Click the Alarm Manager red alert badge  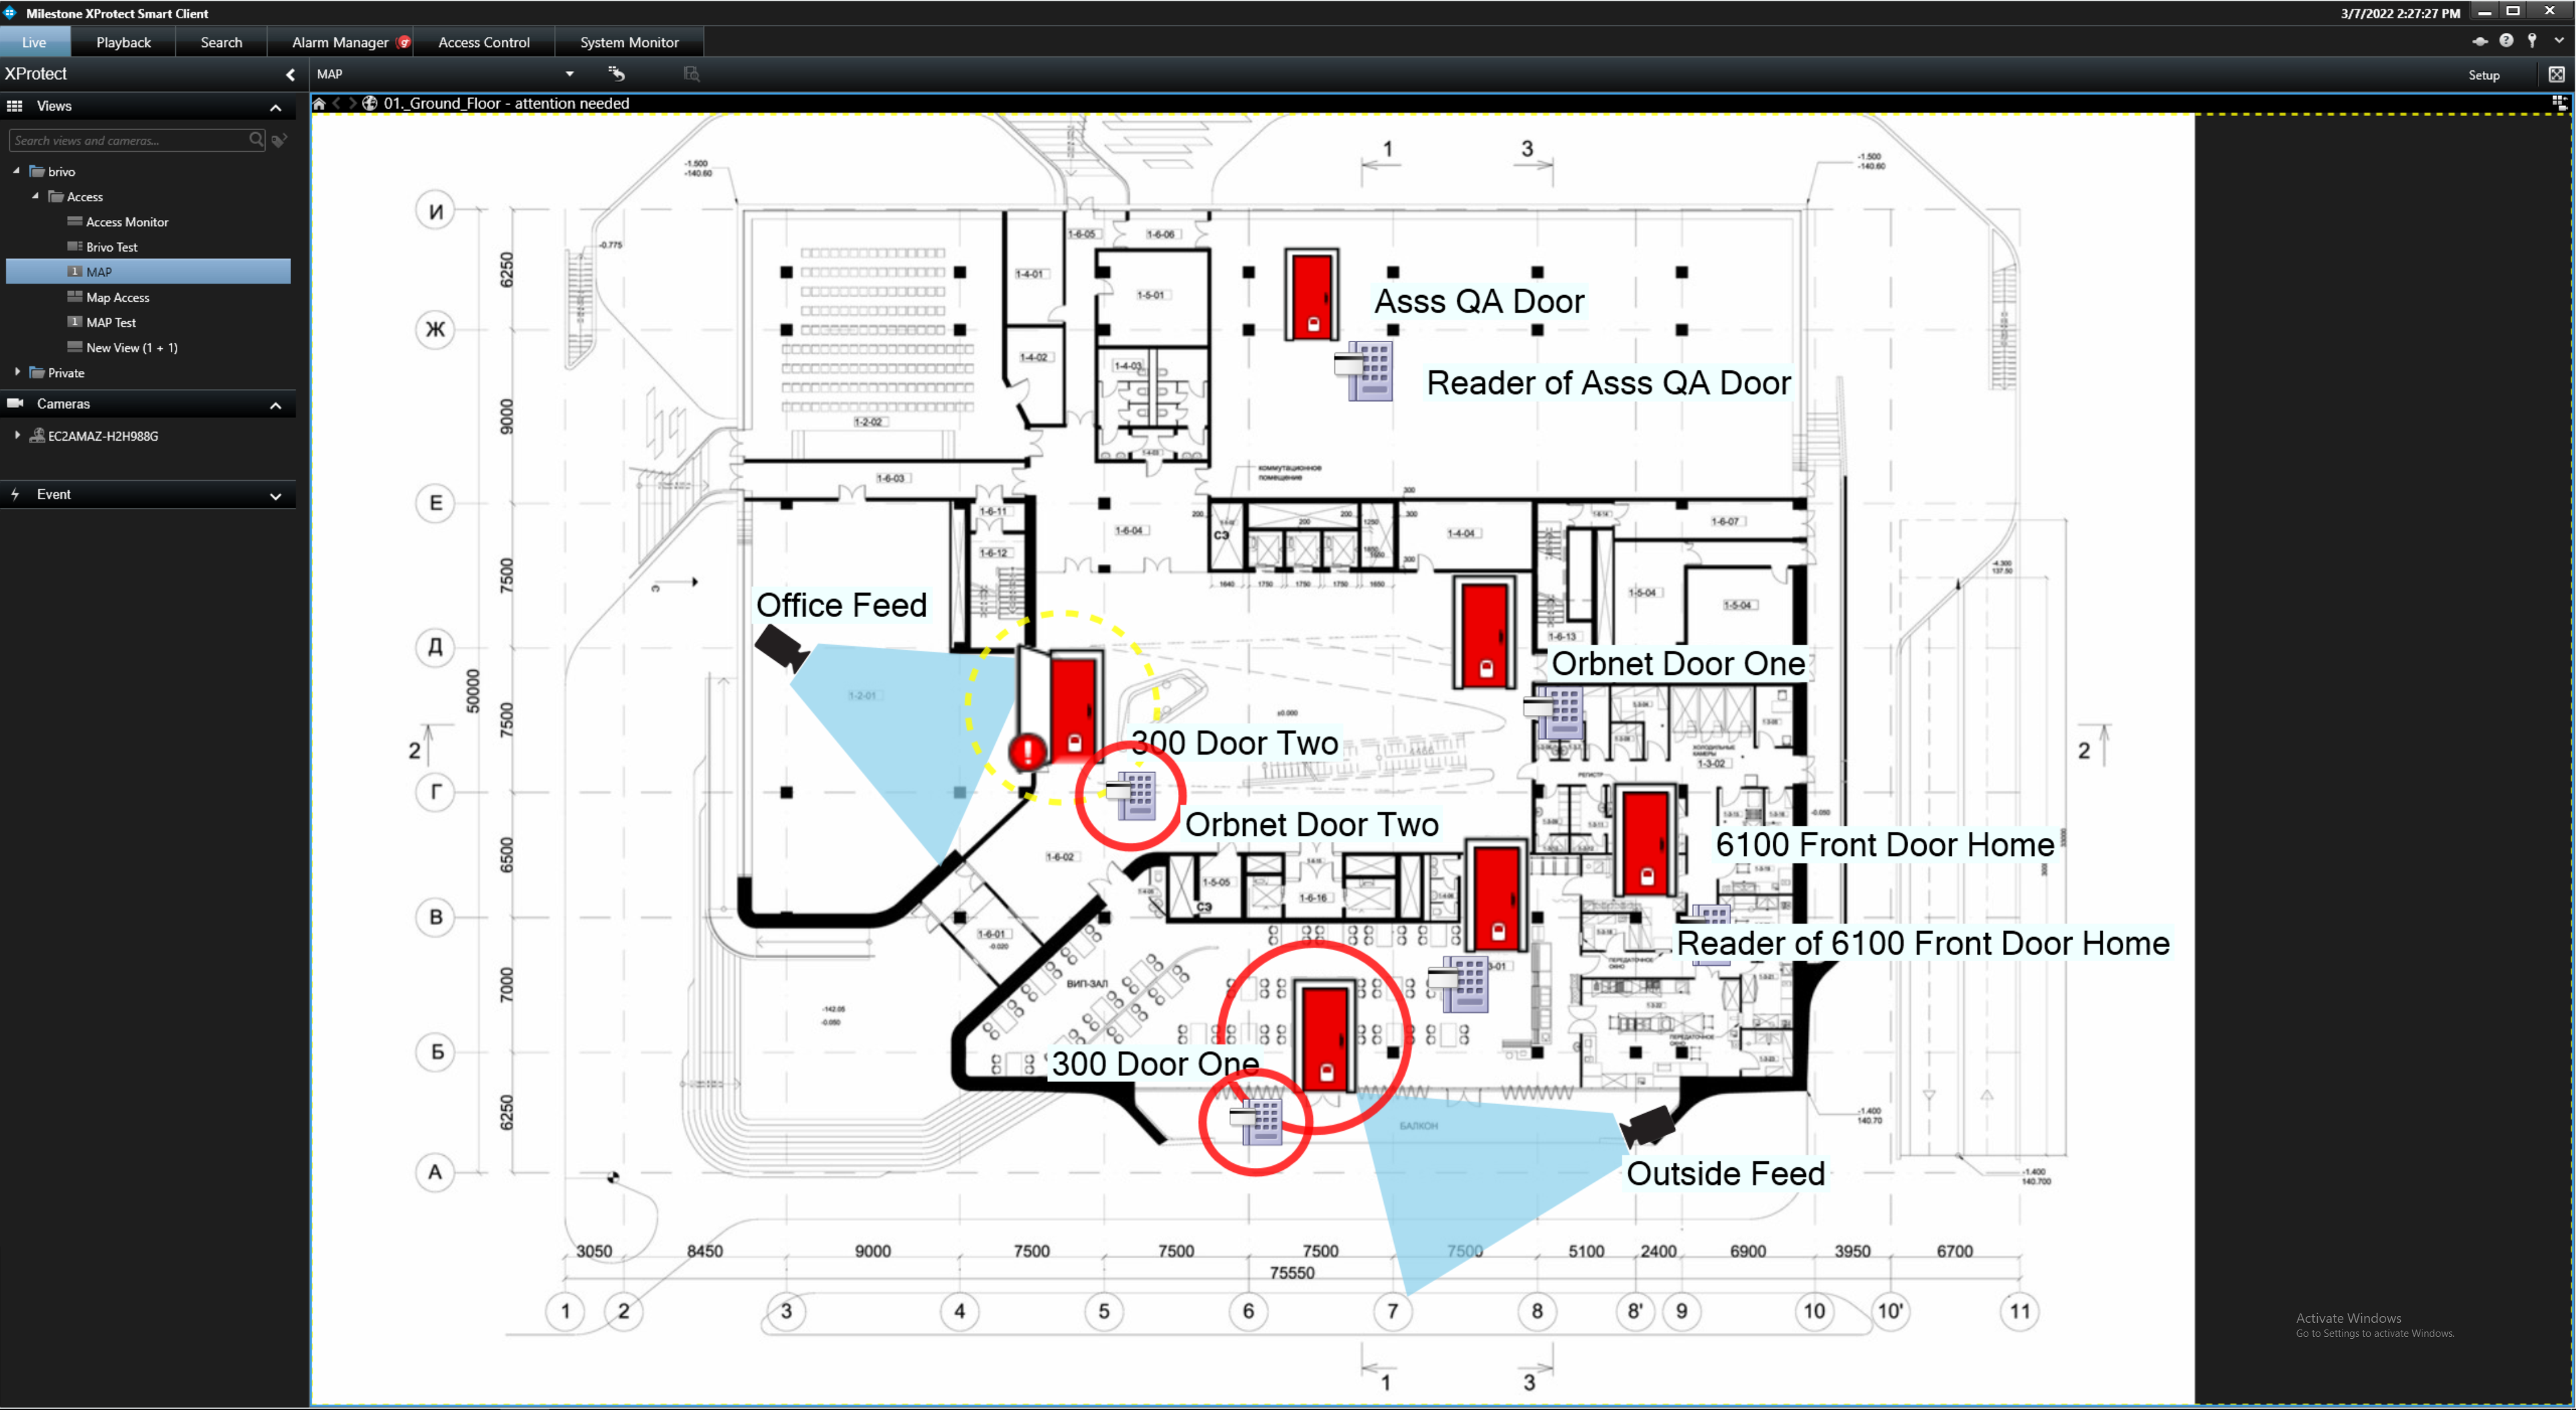[x=404, y=42]
